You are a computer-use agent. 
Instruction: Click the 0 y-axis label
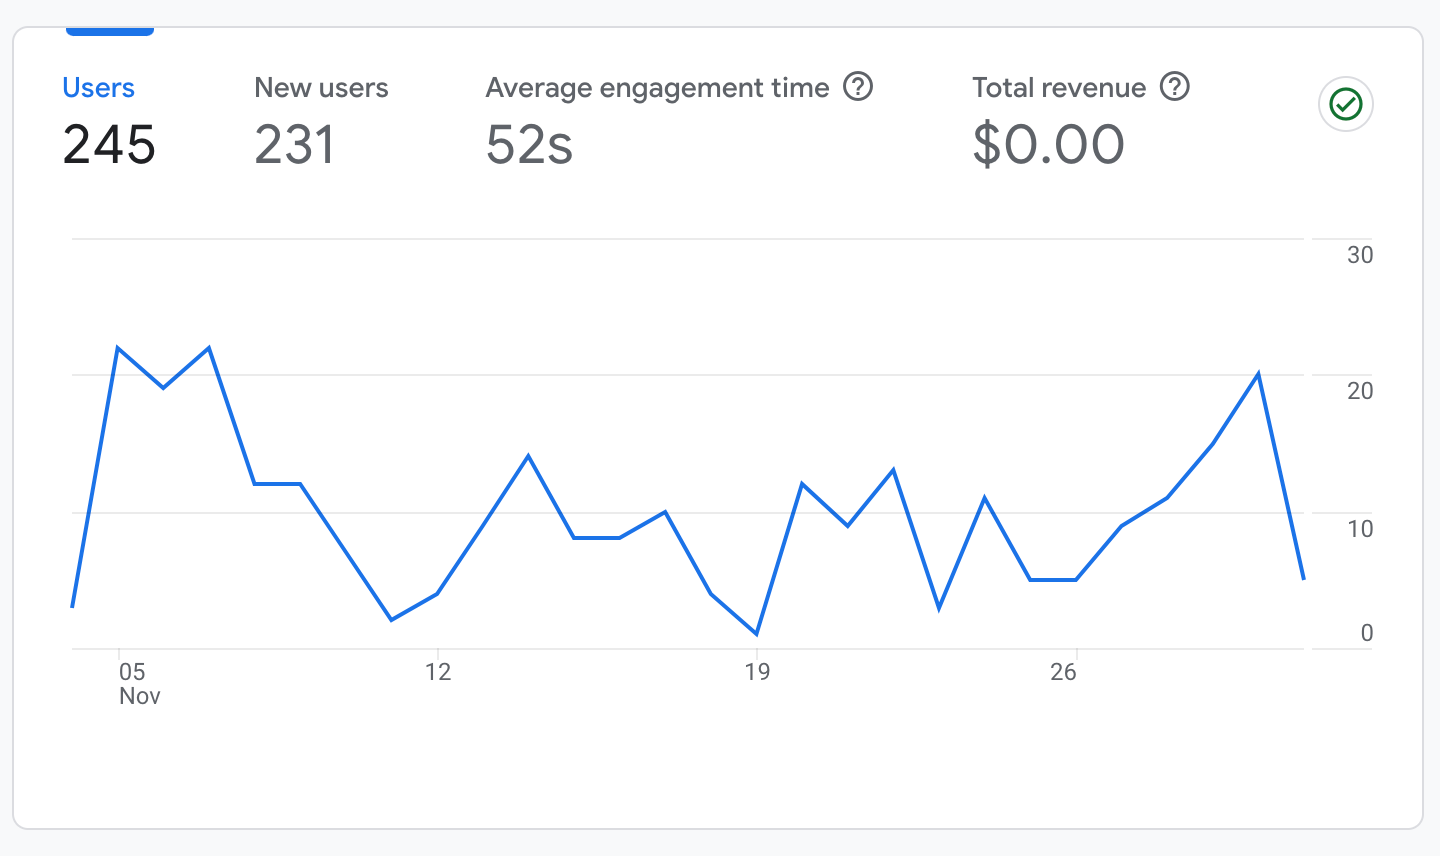pyautogui.click(x=1366, y=633)
